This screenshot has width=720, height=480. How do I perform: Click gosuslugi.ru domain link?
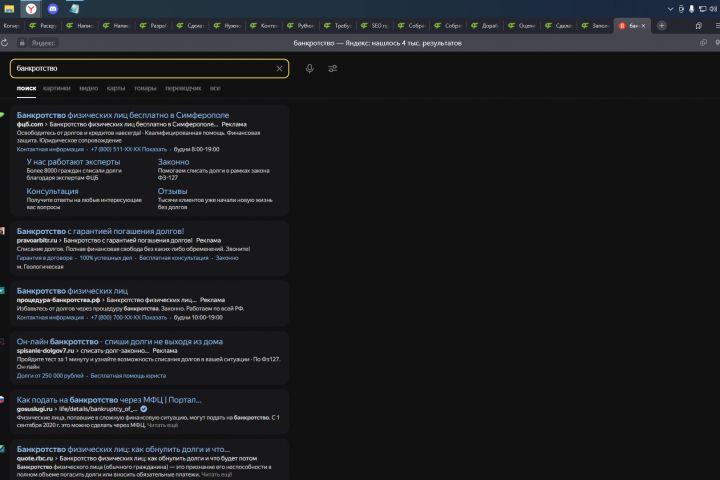(34, 409)
